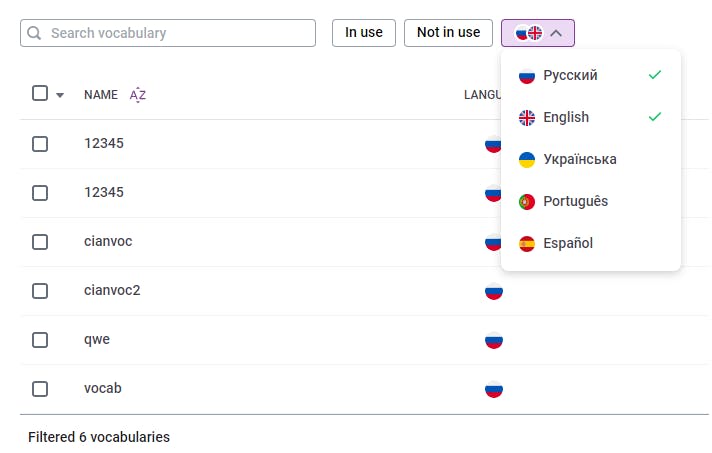Collapse the language filter dropdown
The height and width of the screenshot is (453, 712).
tap(538, 33)
